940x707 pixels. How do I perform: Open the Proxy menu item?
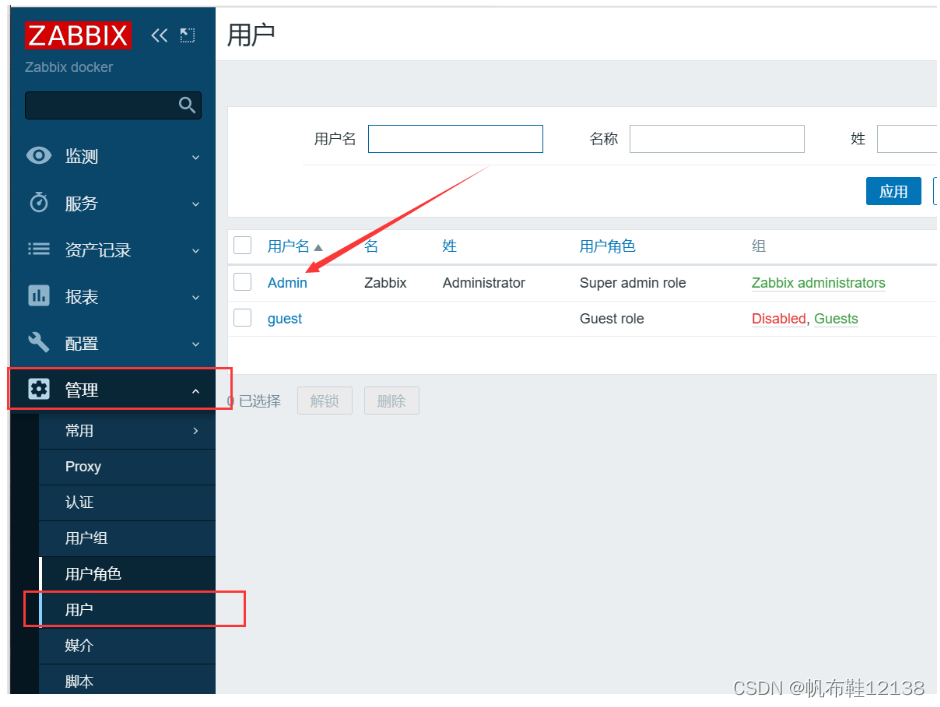point(127,467)
